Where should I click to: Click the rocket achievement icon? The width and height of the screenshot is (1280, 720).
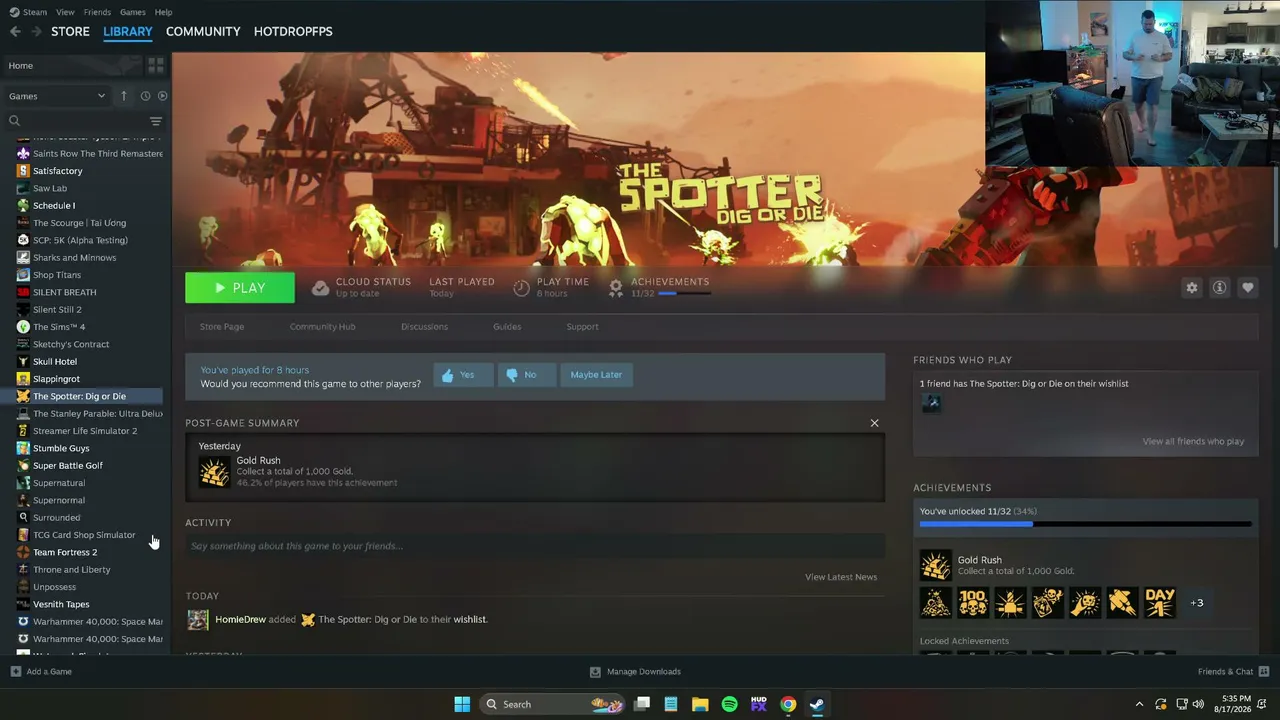(1123, 602)
